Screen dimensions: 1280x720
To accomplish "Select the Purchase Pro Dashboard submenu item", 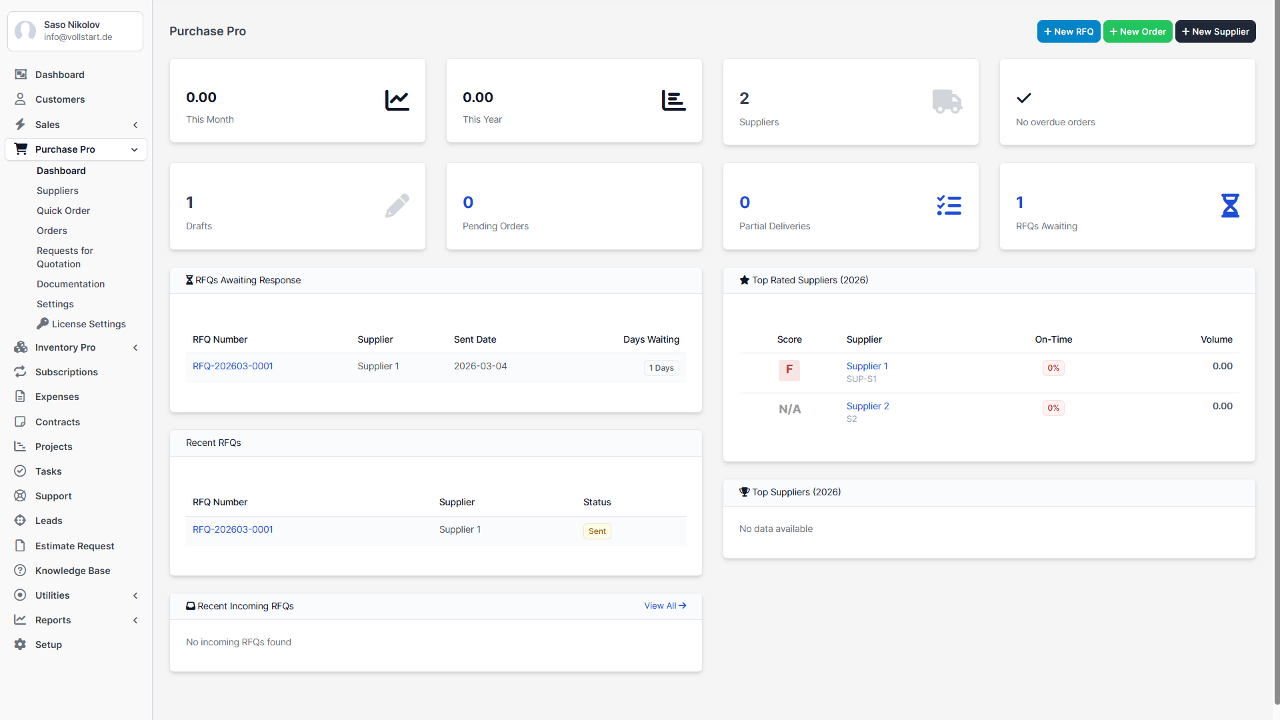I will [x=61, y=171].
